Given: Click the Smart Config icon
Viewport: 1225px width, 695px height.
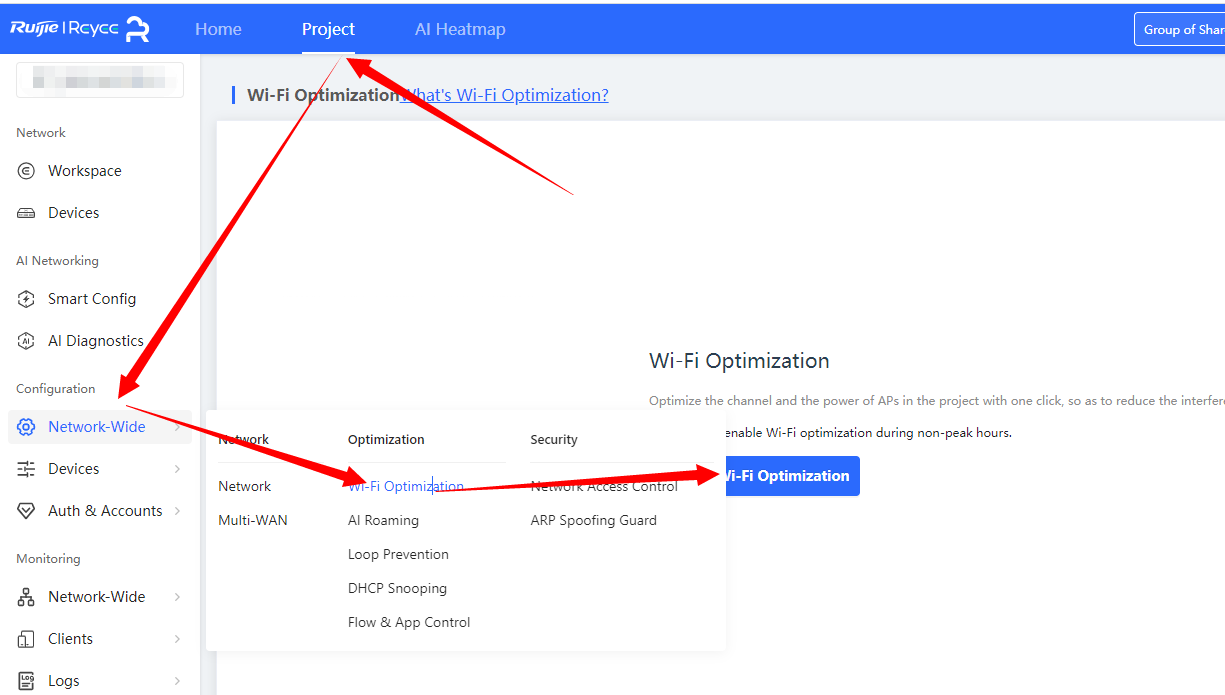Looking at the screenshot, I should pyautogui.click(x=27, y=299).
